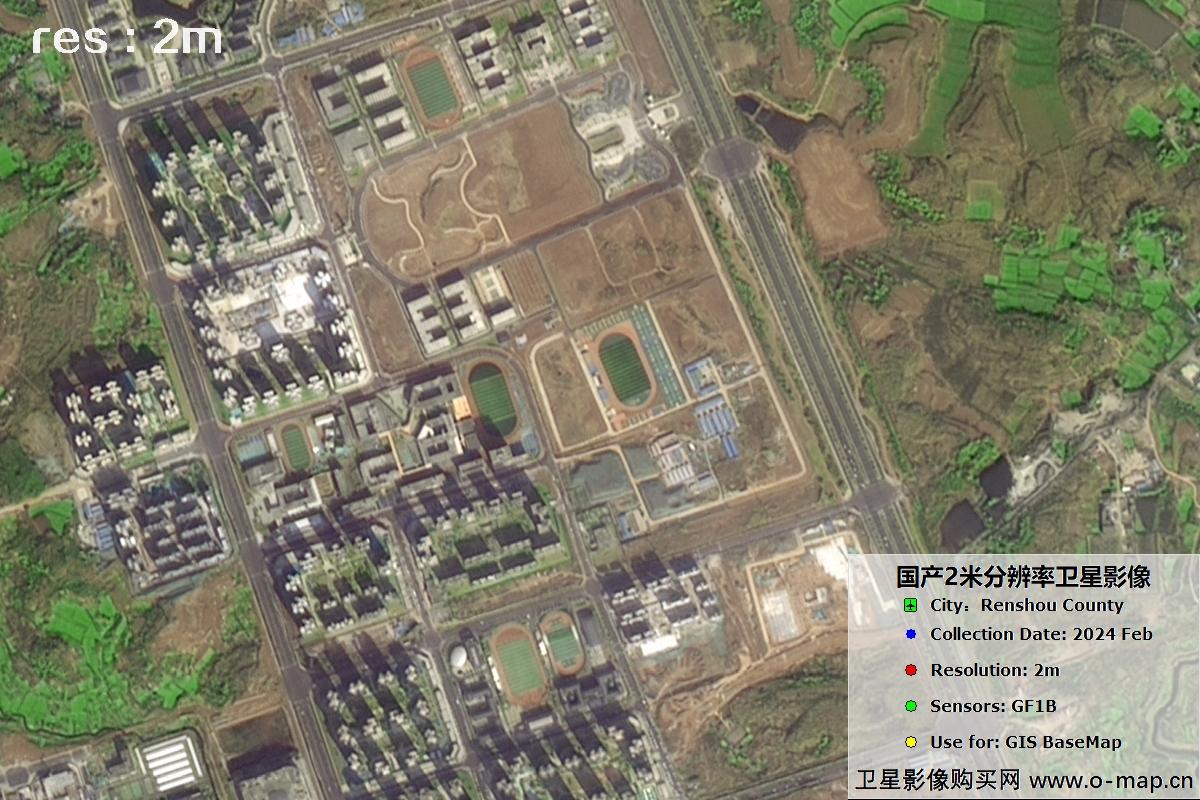Click the 'City: Renshou County' label
The height and width of the screenshot is (800, 1200).
point(1026,605)
